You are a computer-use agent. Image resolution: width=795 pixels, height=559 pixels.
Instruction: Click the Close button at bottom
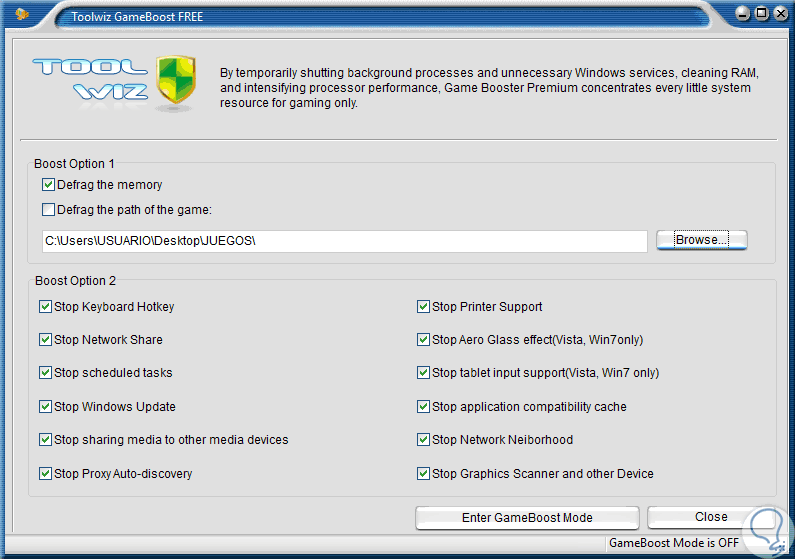[711, 516]
